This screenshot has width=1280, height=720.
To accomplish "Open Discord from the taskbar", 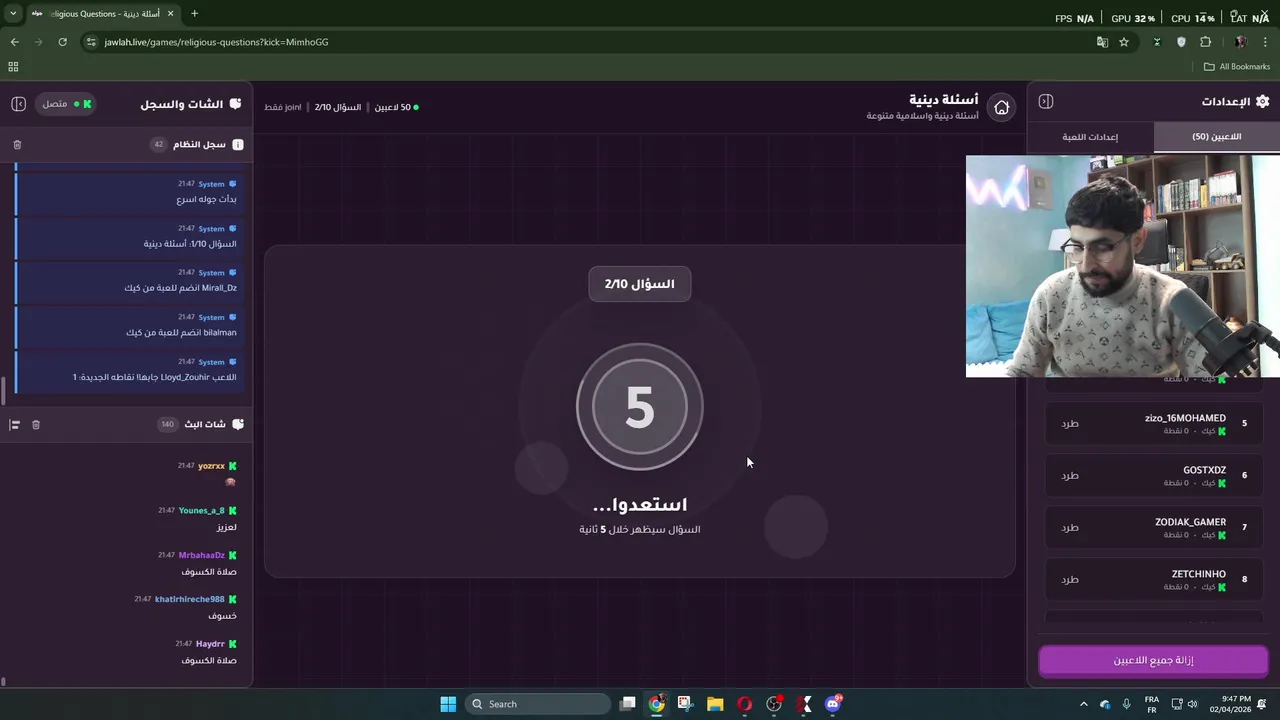I will tap(833, 704).
